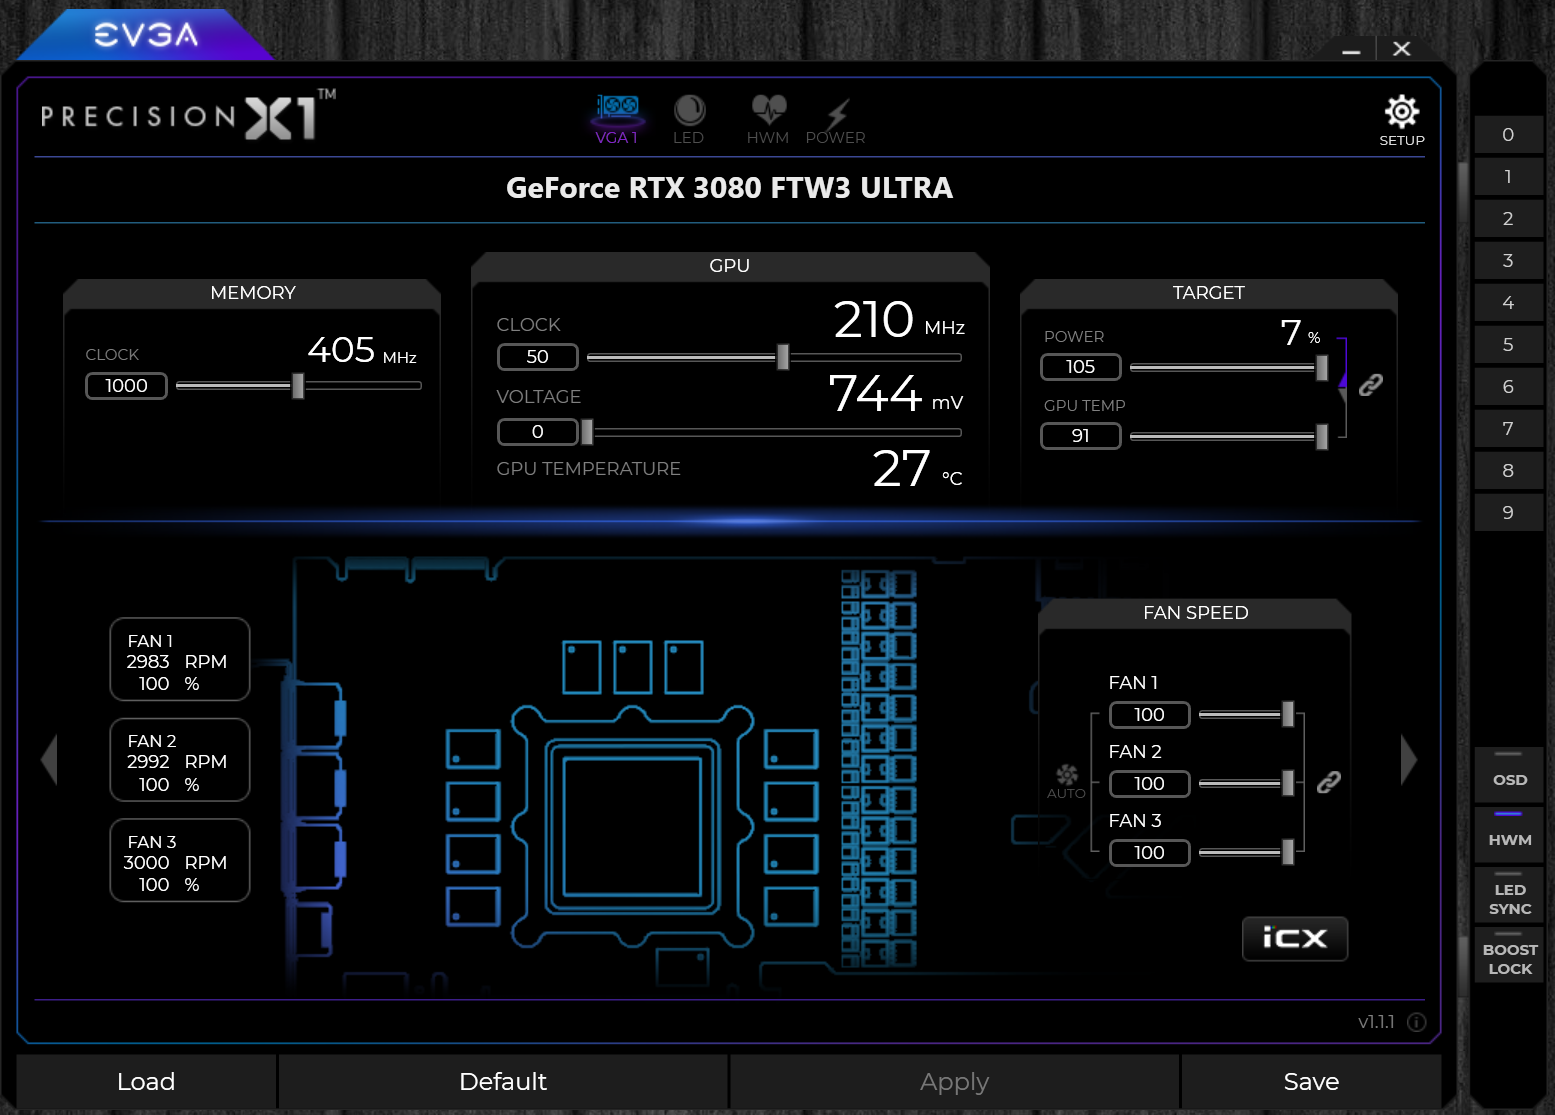The image size is (1555, 1115).
Task: Select profile slot 5
Action: [x=1508, y=345]
